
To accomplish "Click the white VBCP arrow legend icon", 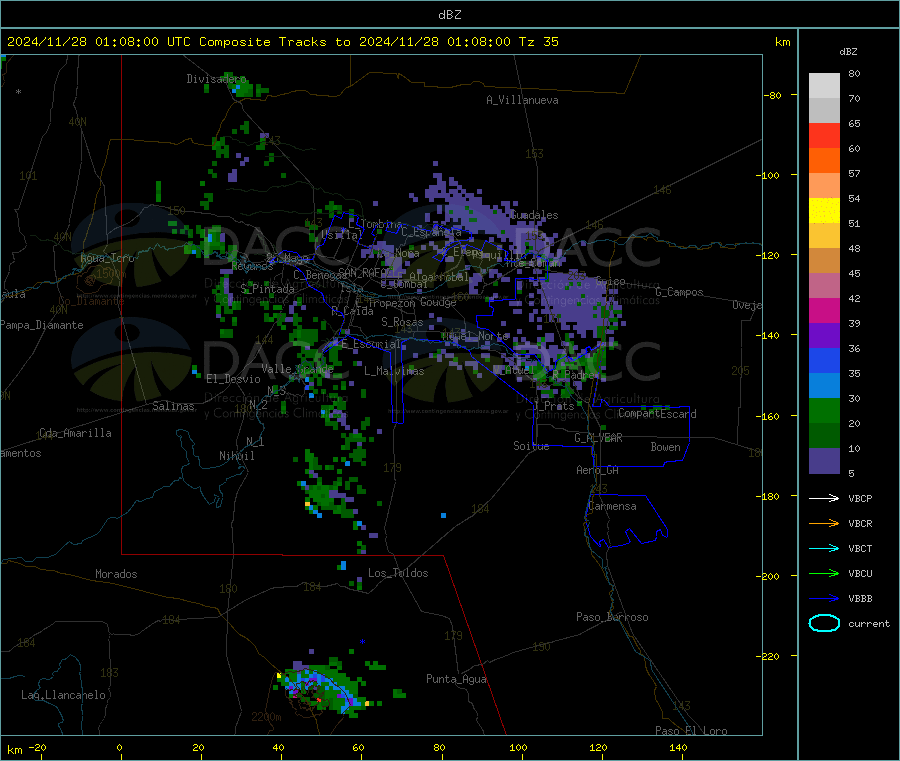I will click(x=824, y=498).
